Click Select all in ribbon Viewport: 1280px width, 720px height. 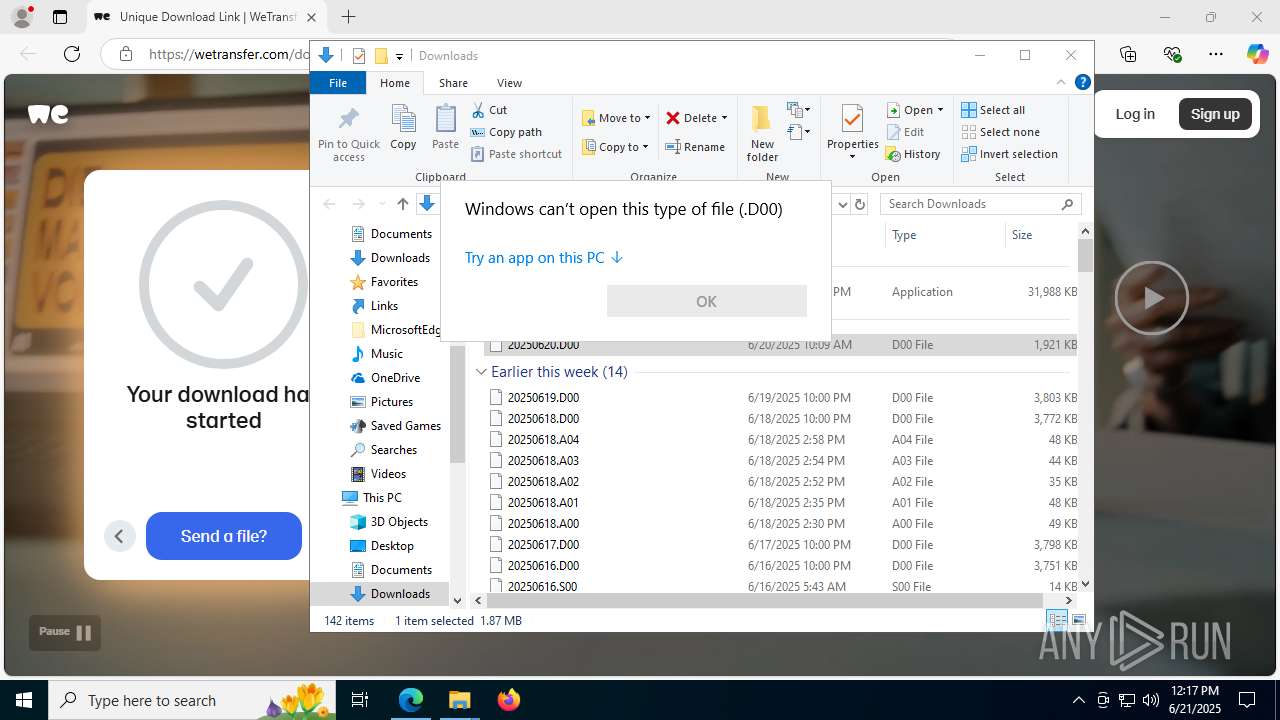point(993,110)
